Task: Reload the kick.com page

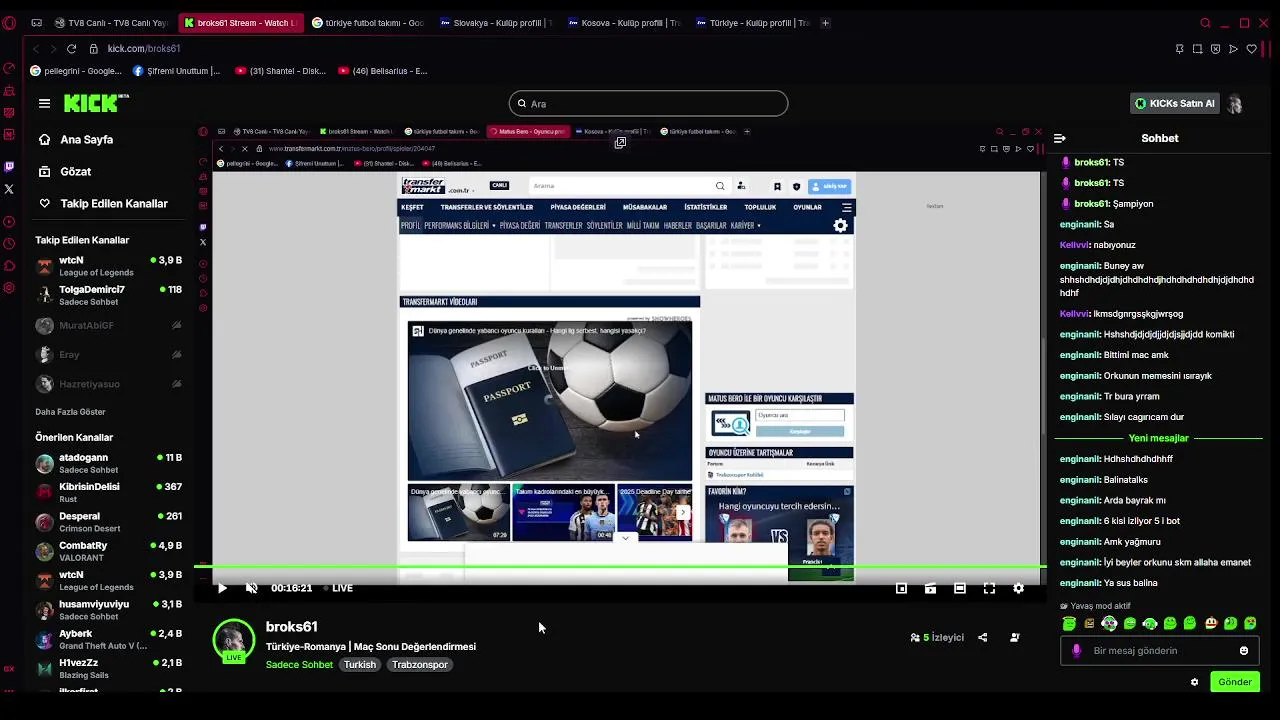Action: [71, 49]
